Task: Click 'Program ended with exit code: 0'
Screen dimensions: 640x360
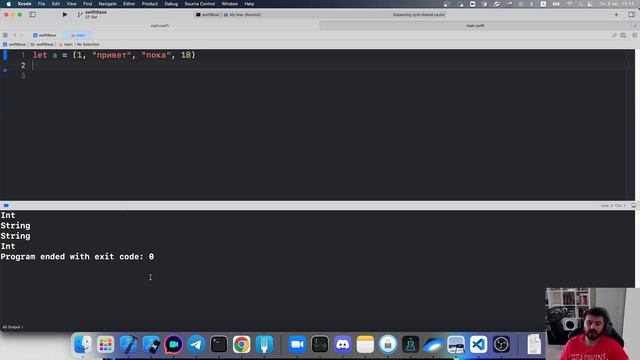Action: [77, 257]
